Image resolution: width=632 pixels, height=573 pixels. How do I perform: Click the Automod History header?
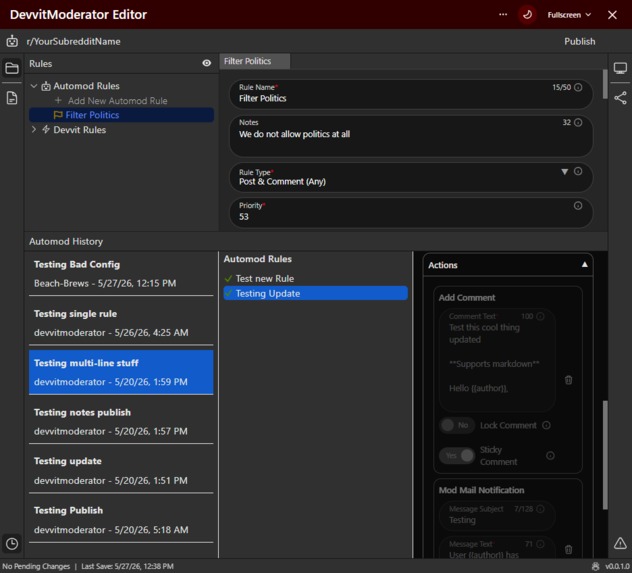coord(66,241)
